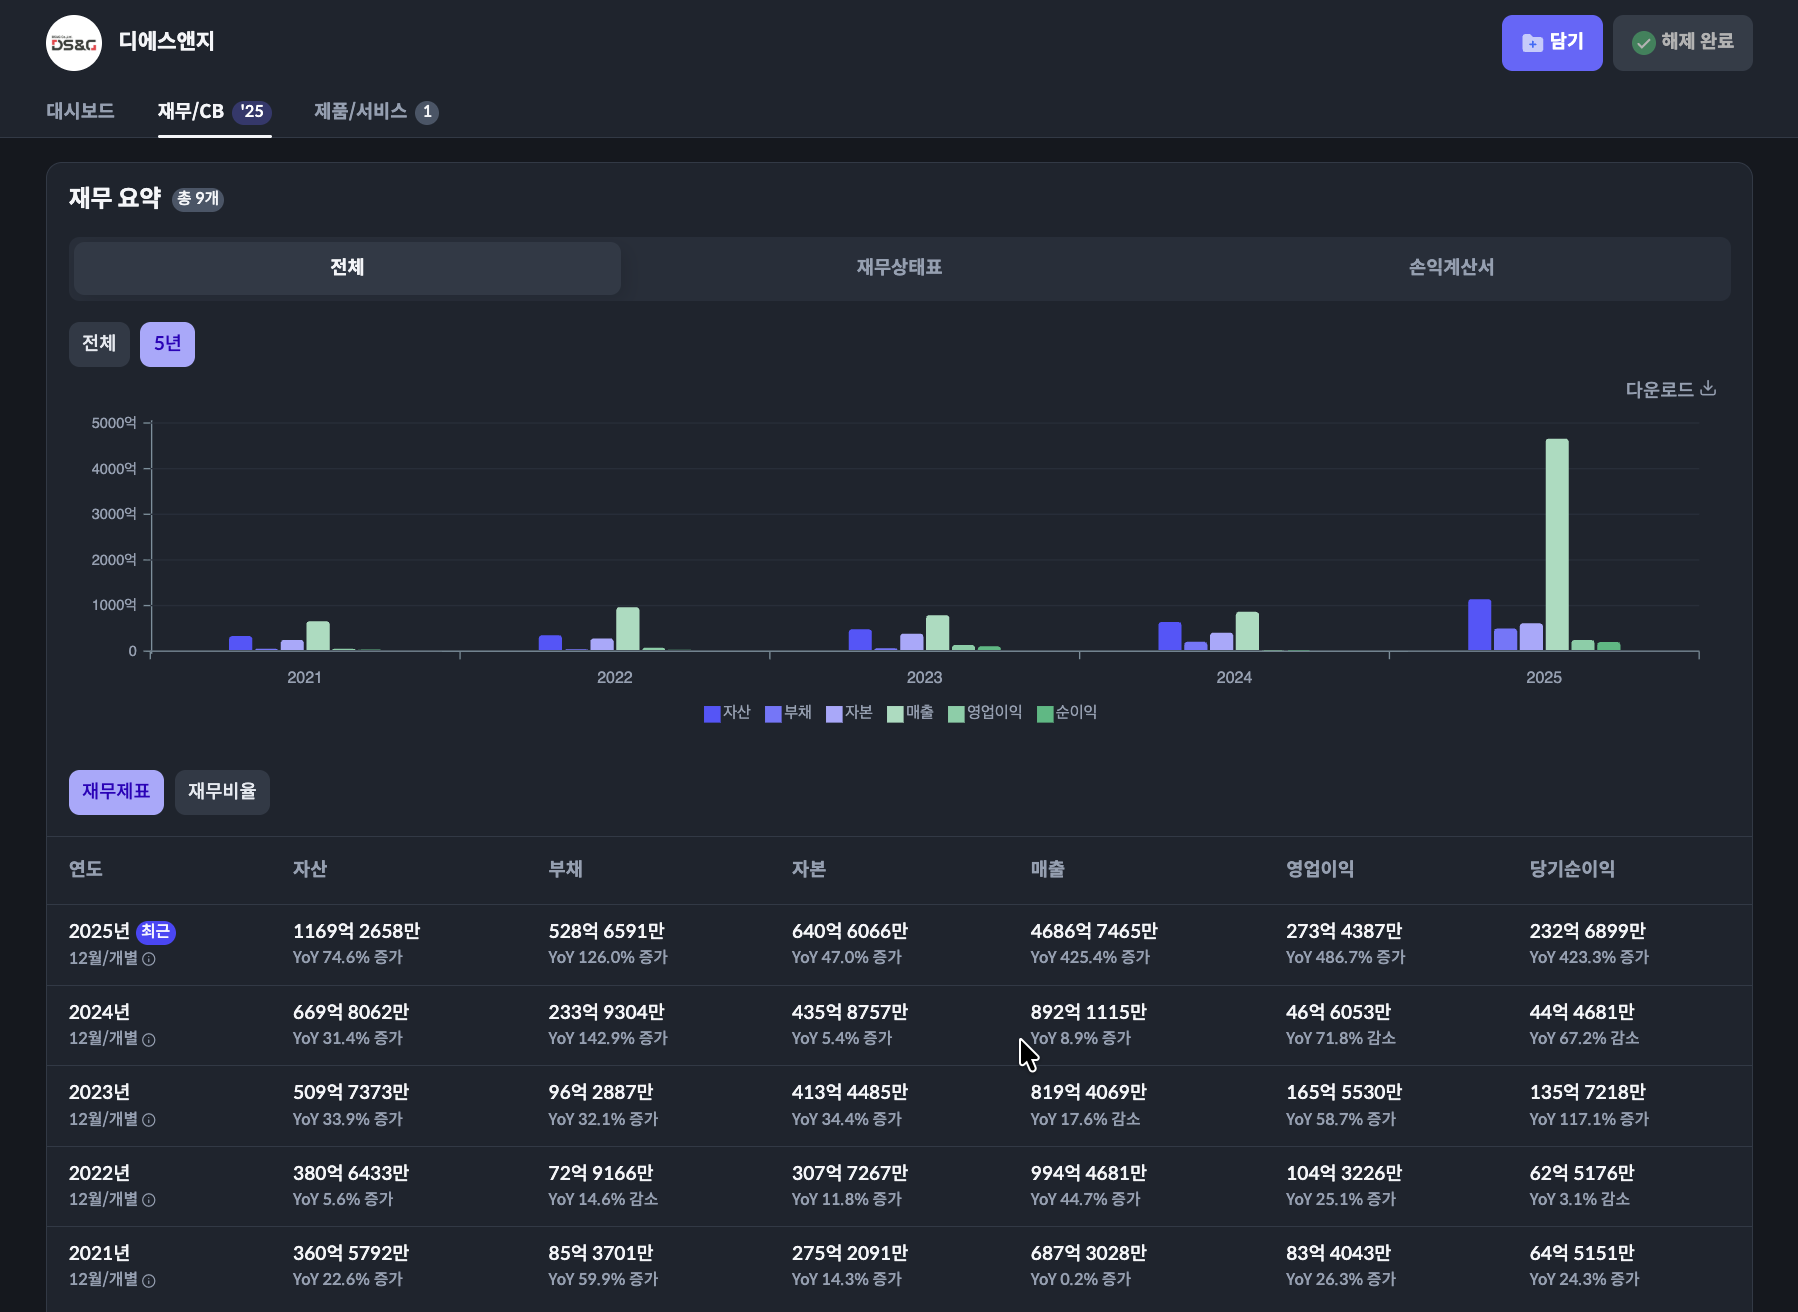Click the info icon beside 2022년 12월/개별
This screenshot has width=1798, height=1312.
tap(149, 1200)
